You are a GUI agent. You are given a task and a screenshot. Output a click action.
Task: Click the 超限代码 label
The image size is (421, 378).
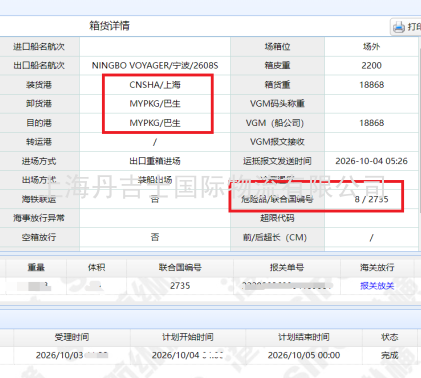pyautogui.click(x=277, y=218)
